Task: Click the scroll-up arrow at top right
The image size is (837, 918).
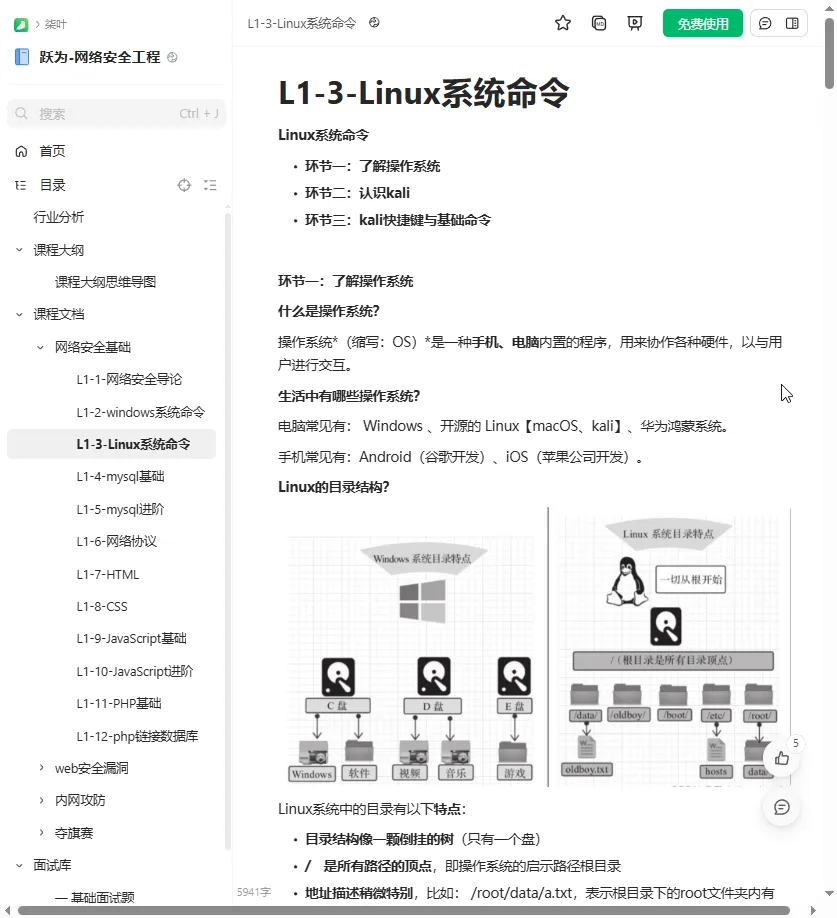Action: (x=829, y=8)
